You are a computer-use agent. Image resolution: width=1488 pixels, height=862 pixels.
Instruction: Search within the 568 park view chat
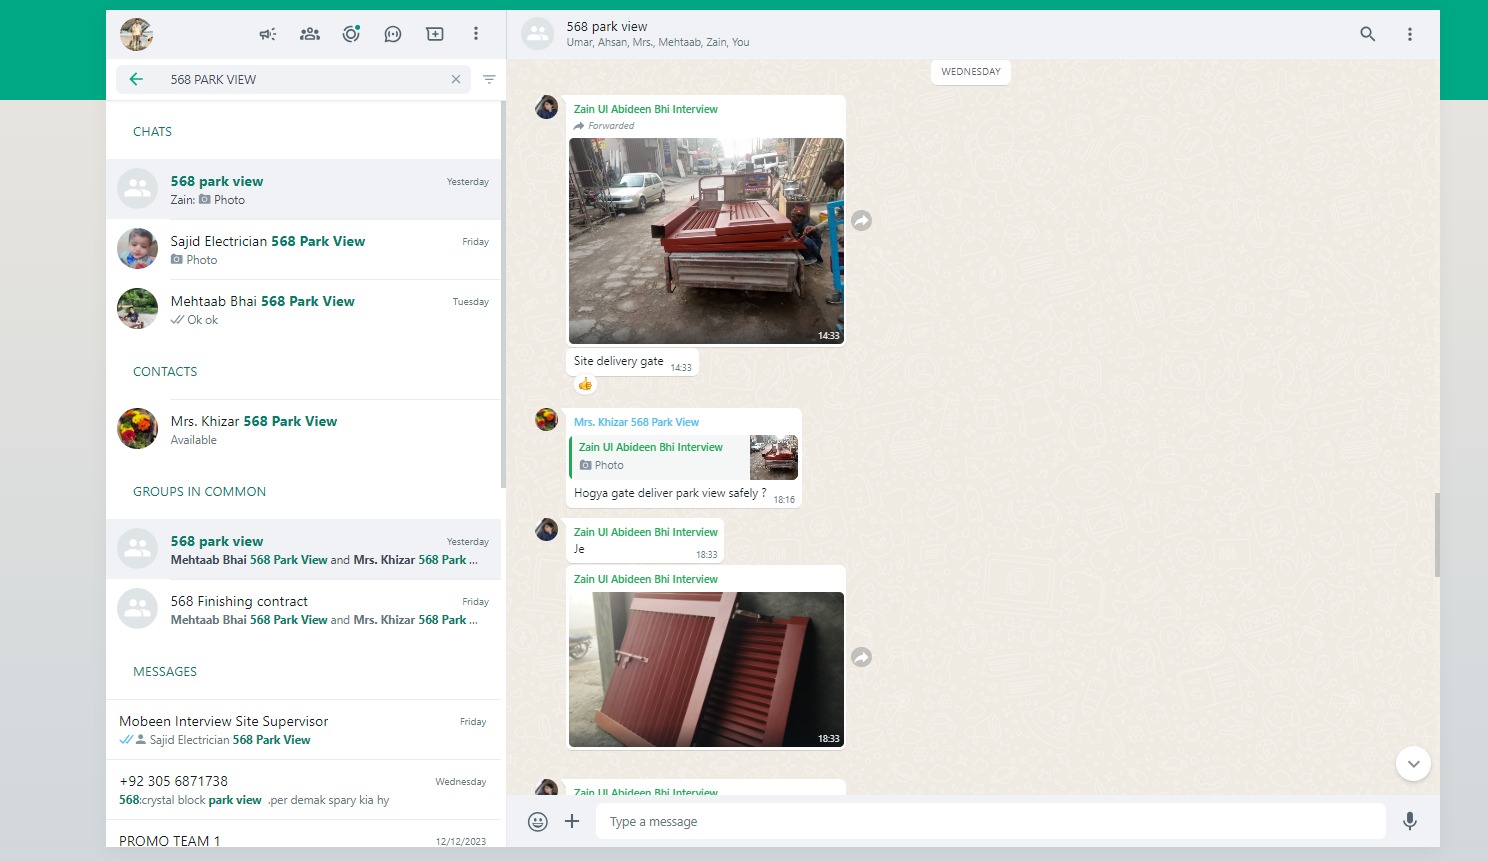[x=1368, y=34]
